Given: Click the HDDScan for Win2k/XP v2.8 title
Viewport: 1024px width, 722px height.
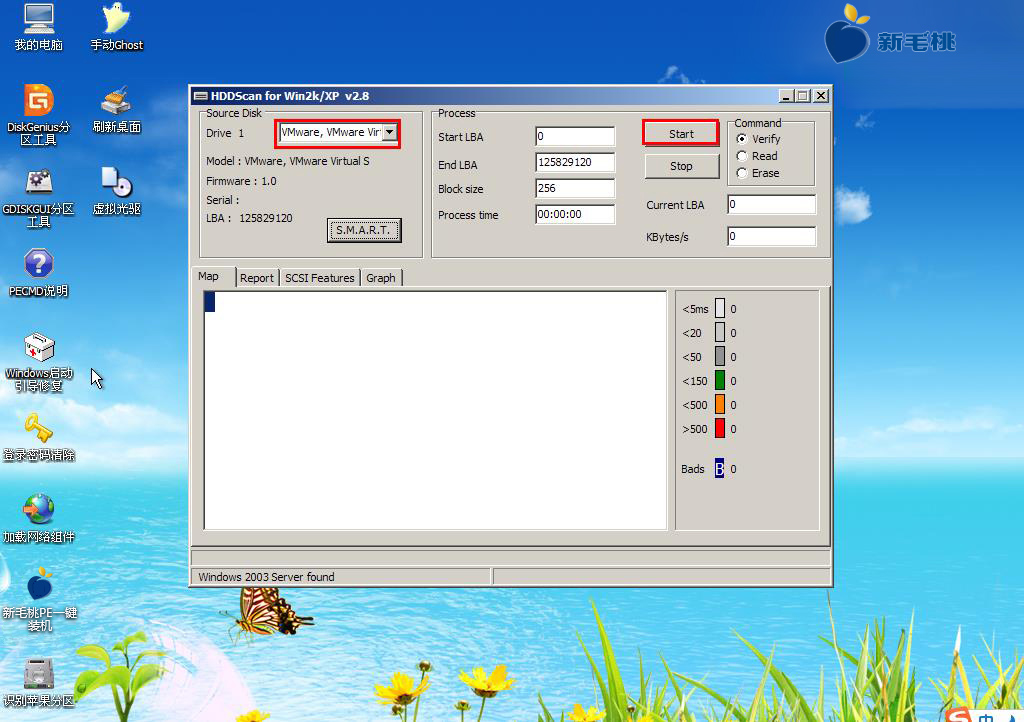Looking at the screenshot, I should [290, 96].
